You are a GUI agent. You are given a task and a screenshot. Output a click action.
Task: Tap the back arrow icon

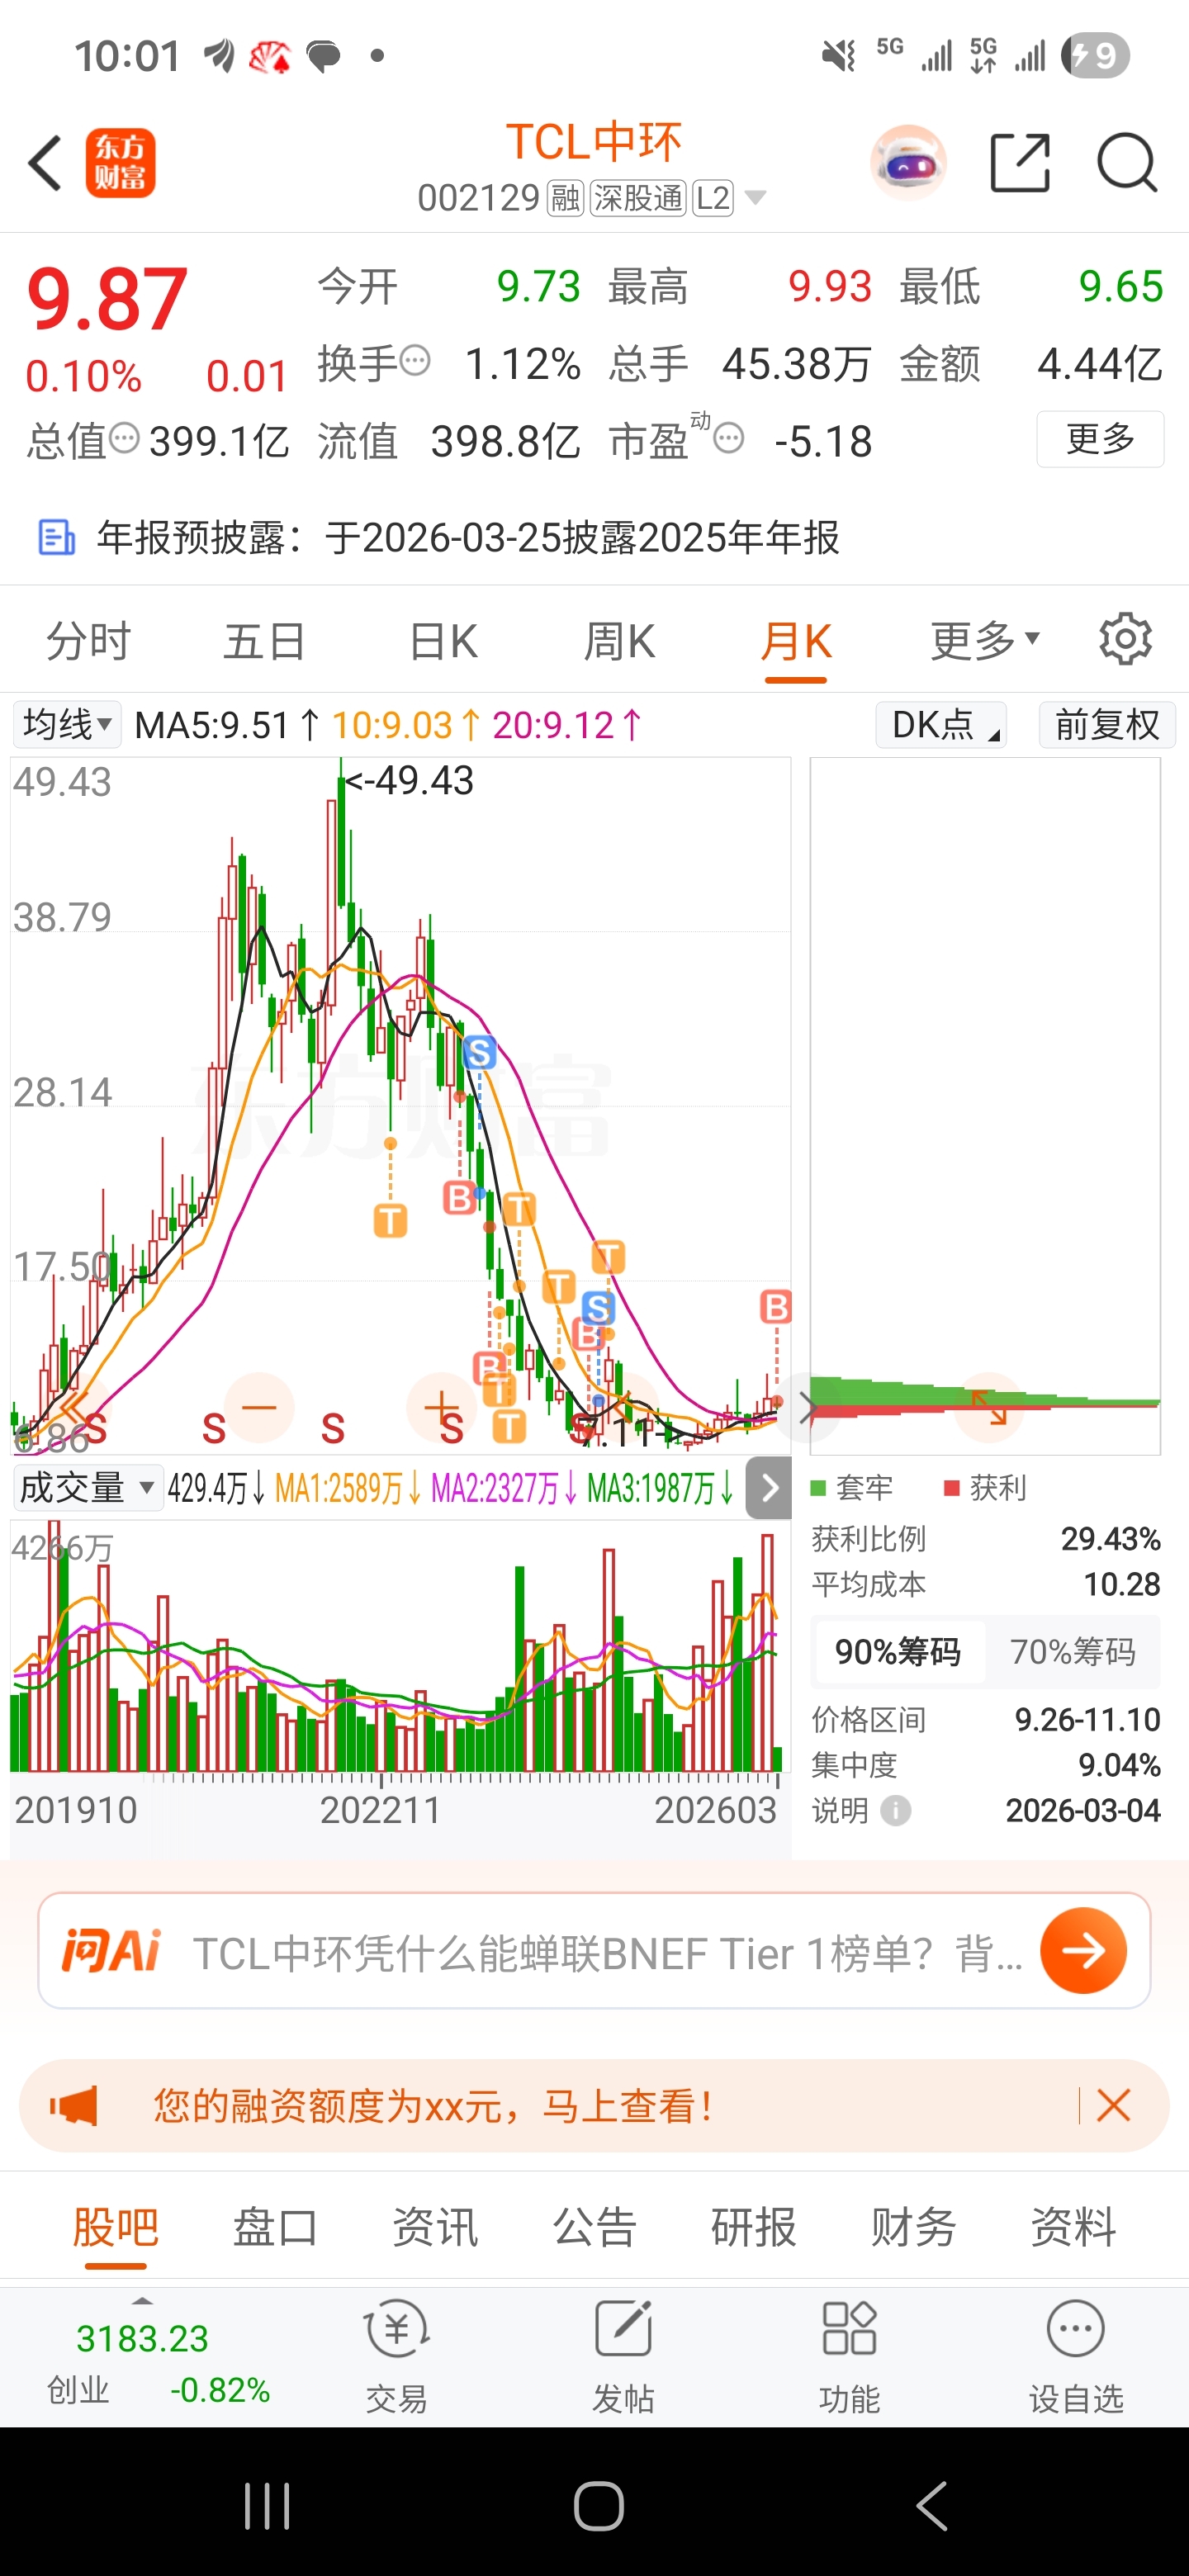tap(45, 163)
